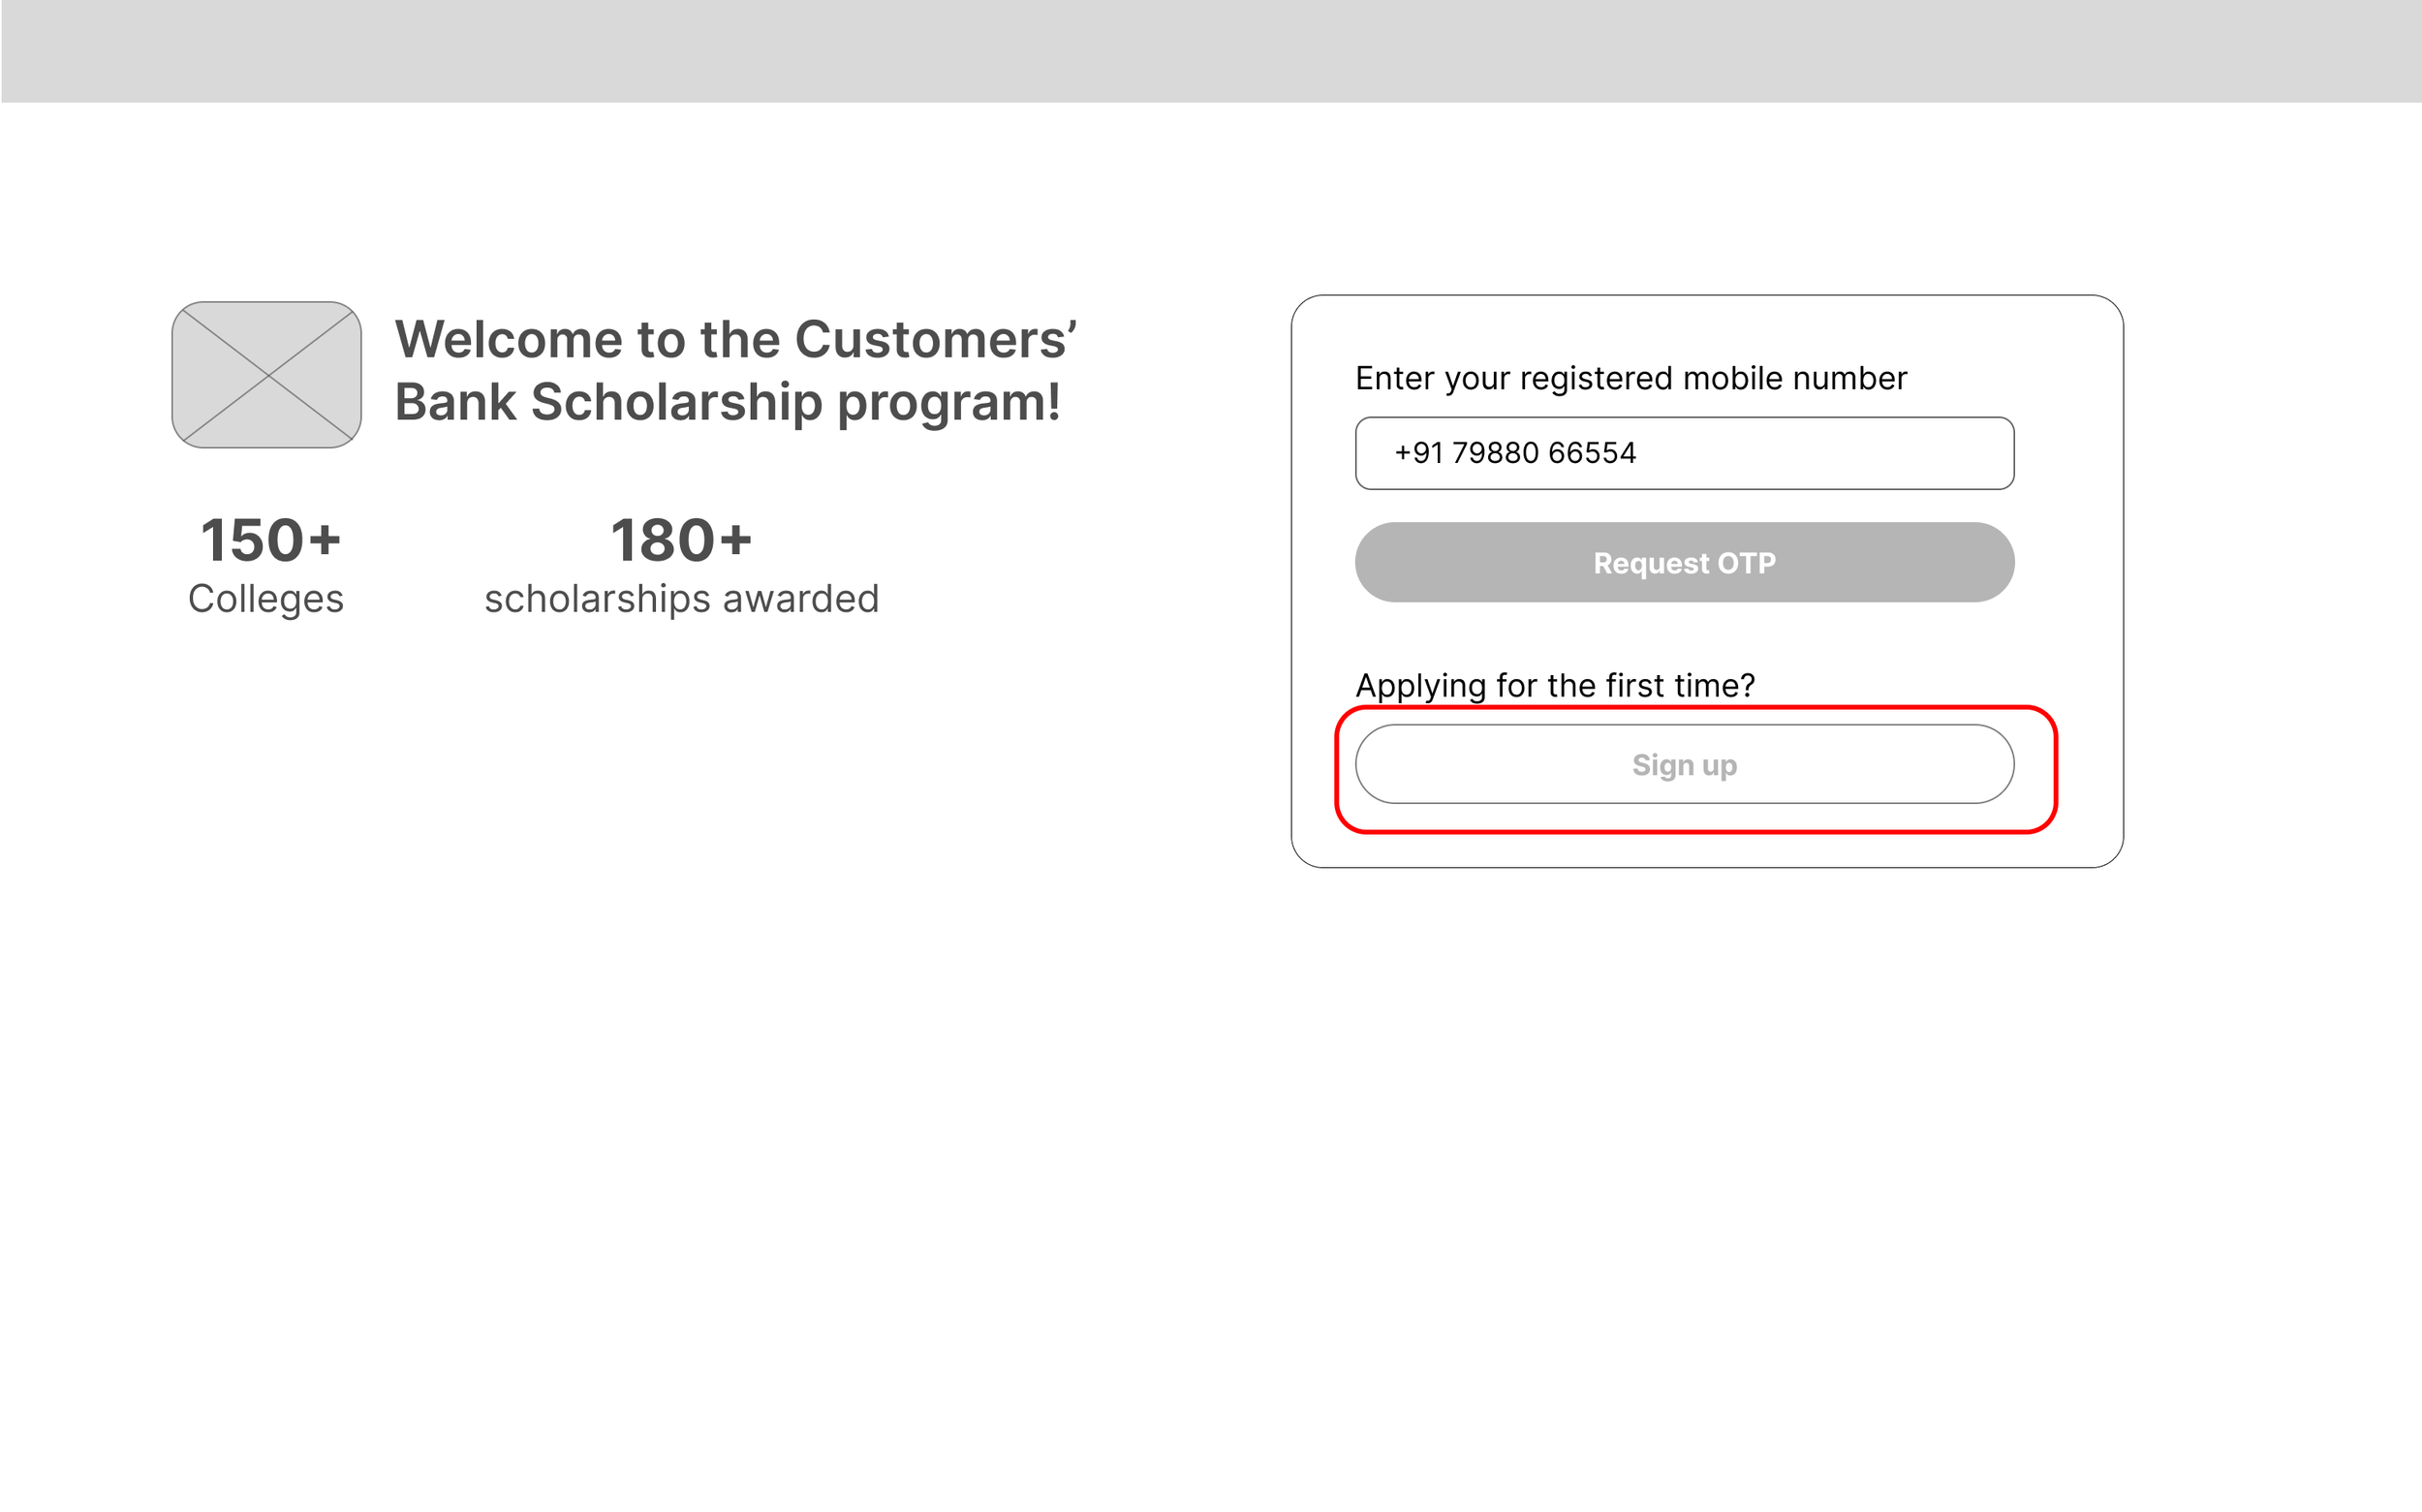Click 'Enter your registered mobile number' label
The image size is (2422, 1512).
[1630, 379]
